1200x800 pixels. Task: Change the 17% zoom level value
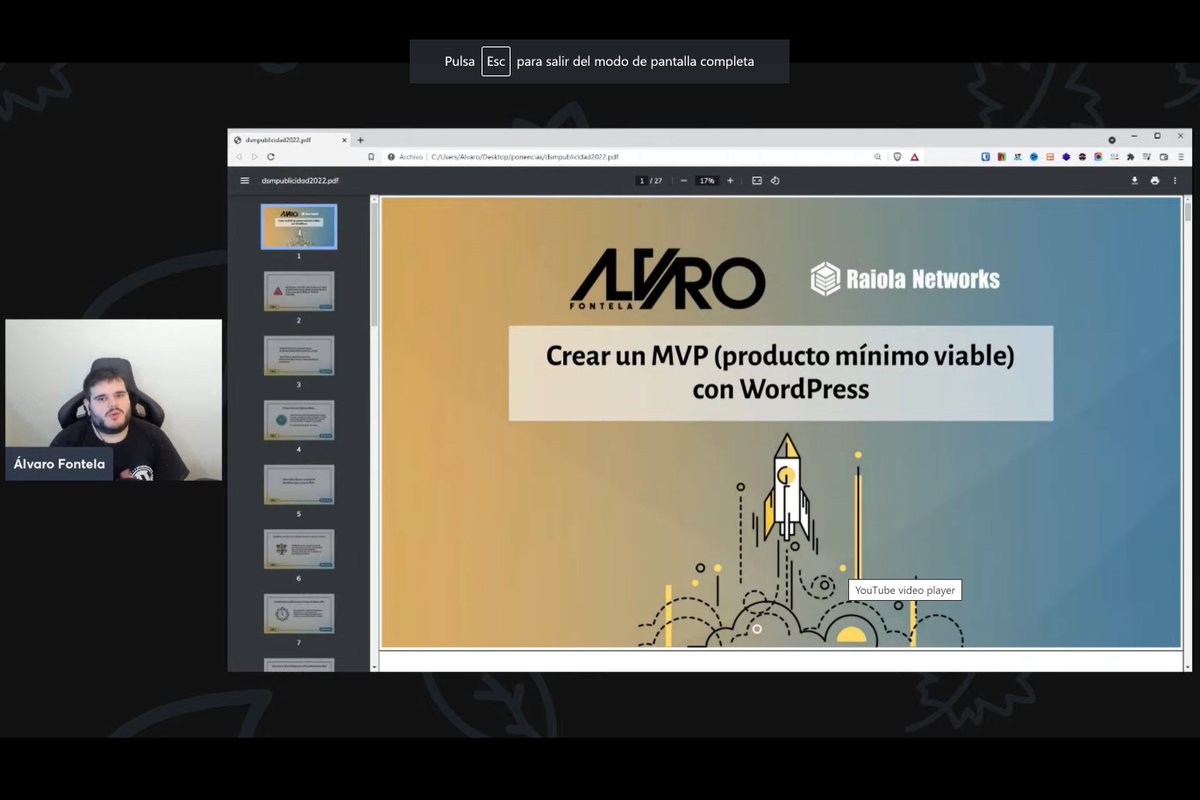tap(707, 181)
